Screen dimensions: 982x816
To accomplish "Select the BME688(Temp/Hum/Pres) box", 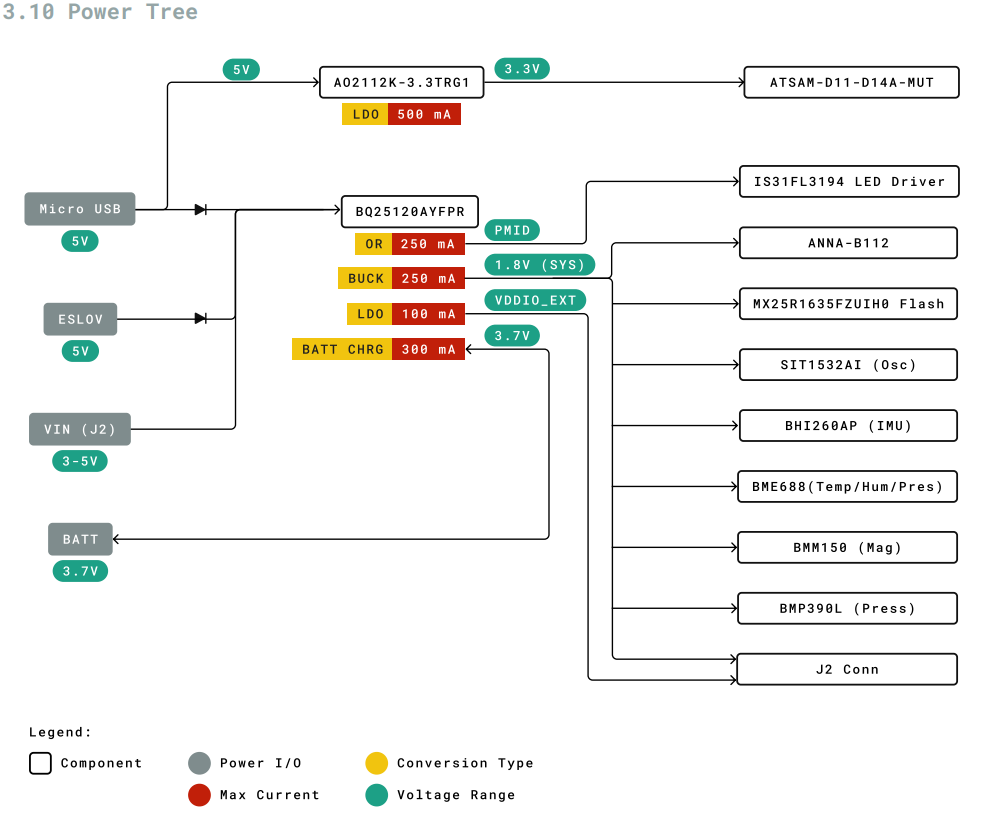I will coord(847,487).
